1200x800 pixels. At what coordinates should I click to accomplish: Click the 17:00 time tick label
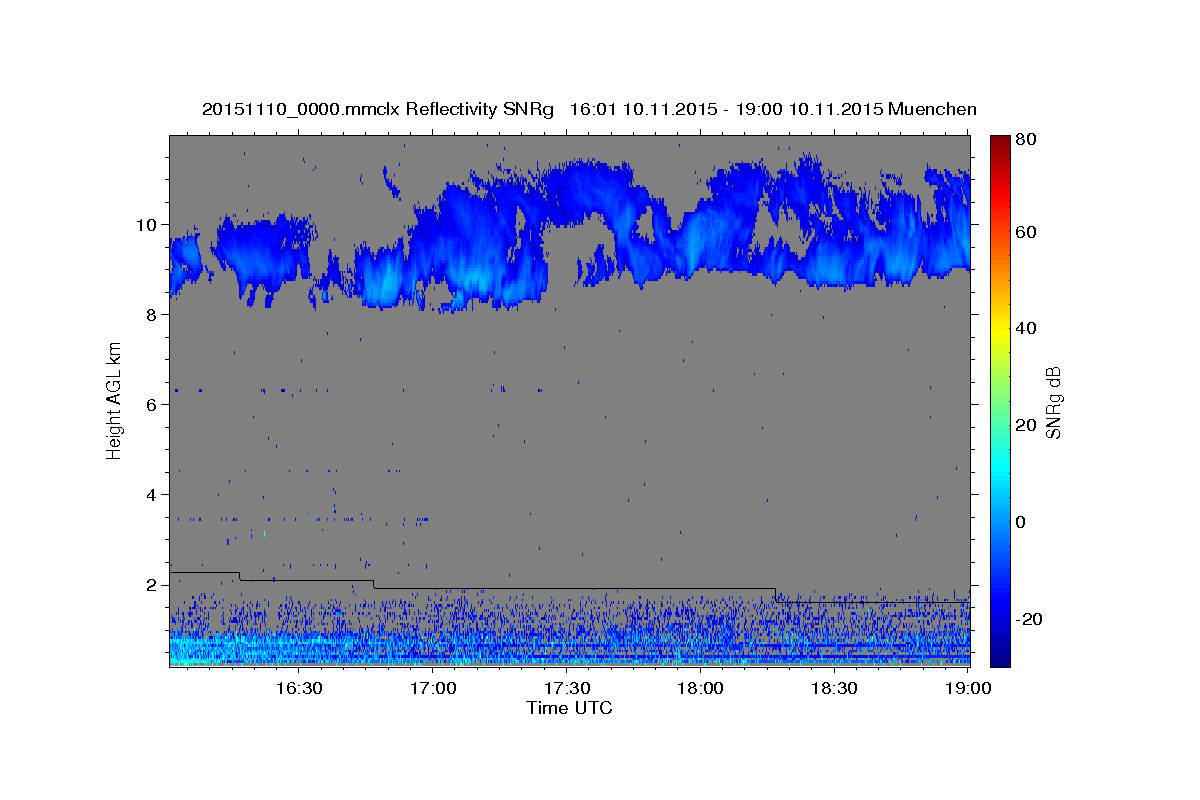433,689
